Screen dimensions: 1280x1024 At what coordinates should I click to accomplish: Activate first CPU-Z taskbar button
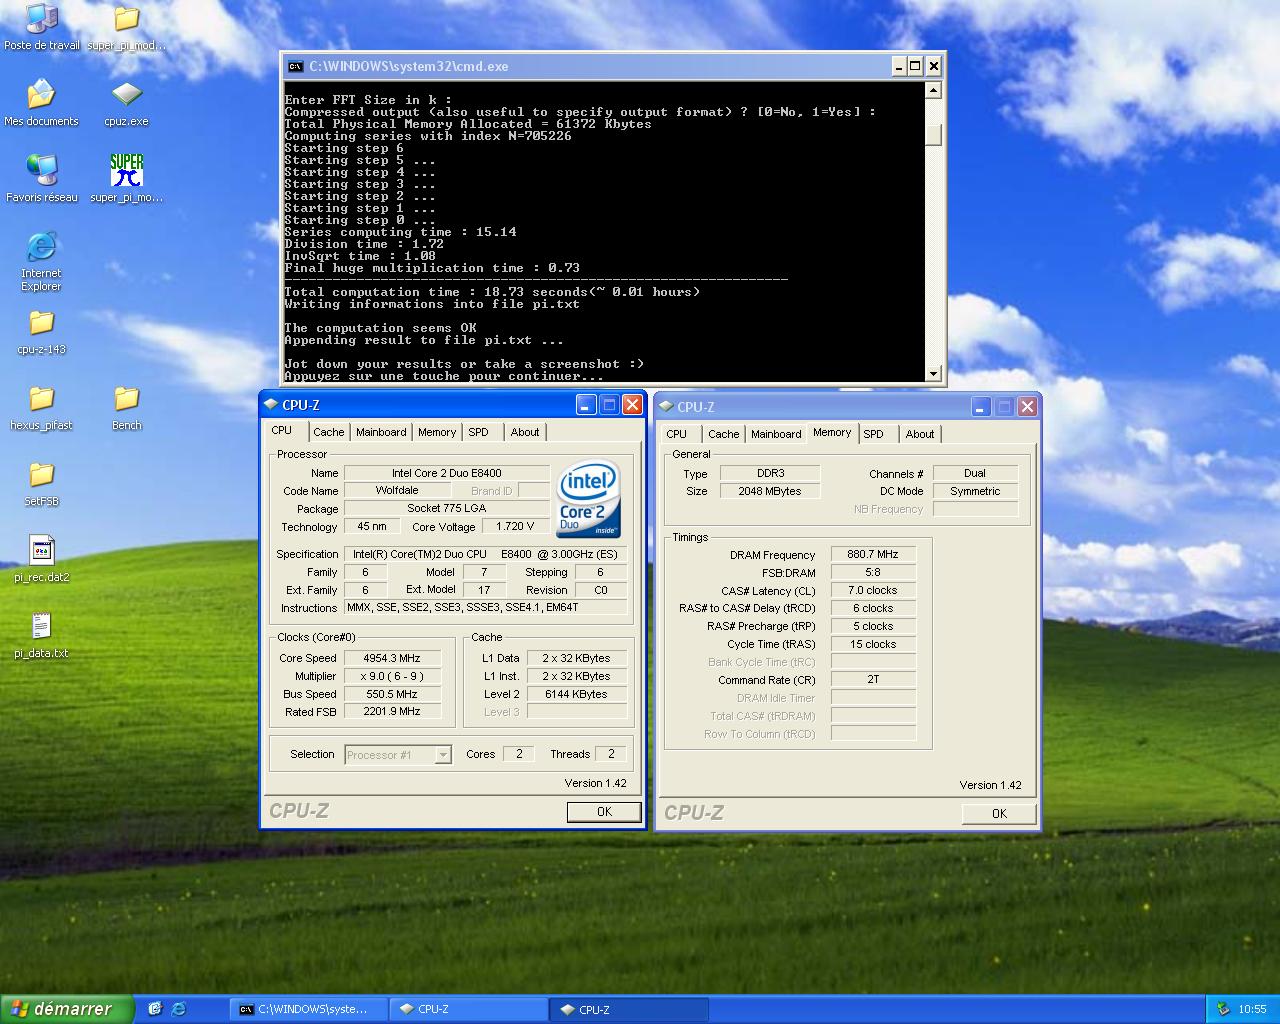tap(468, 1009)
